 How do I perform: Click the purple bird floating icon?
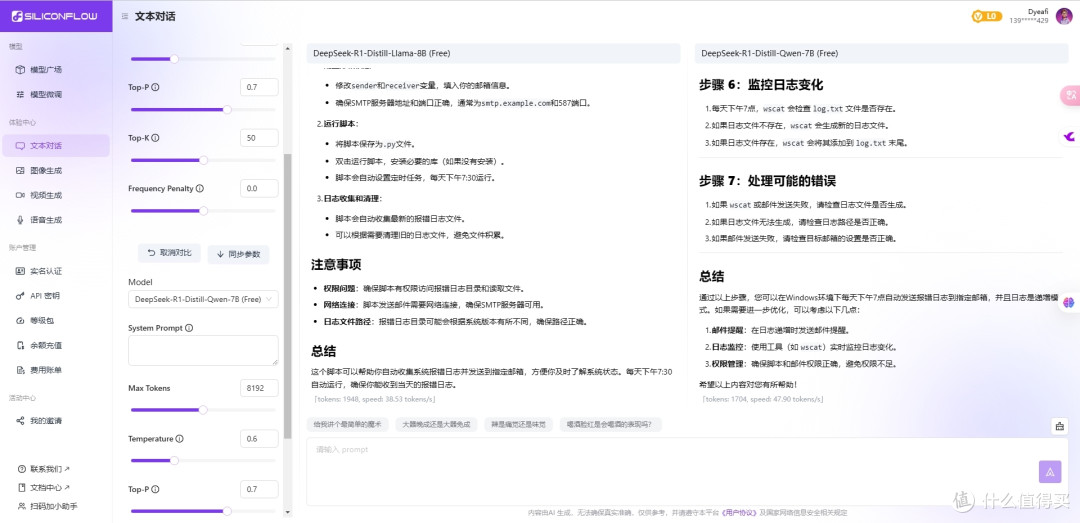(x=1070, y=137)
